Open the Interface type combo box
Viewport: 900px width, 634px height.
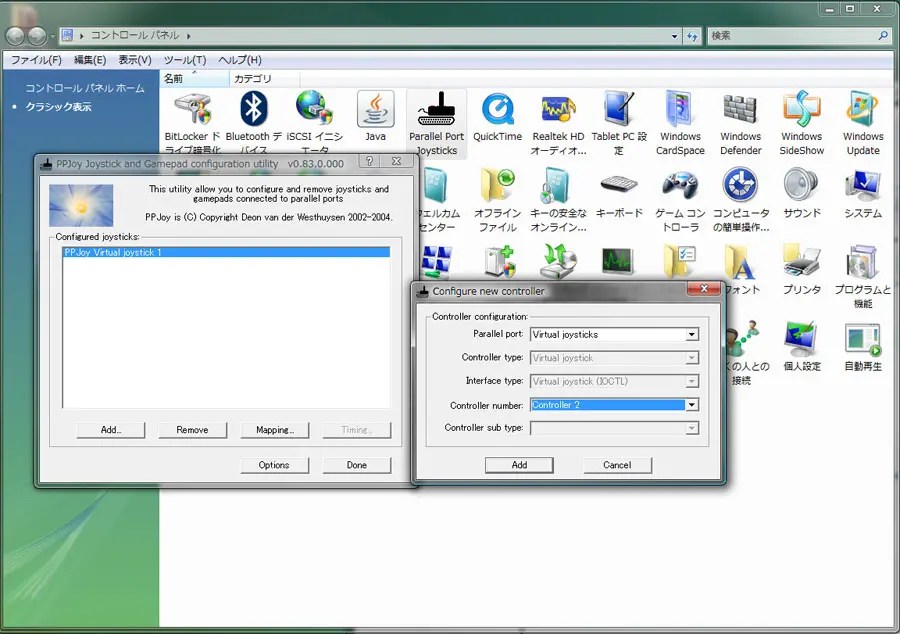614,382
